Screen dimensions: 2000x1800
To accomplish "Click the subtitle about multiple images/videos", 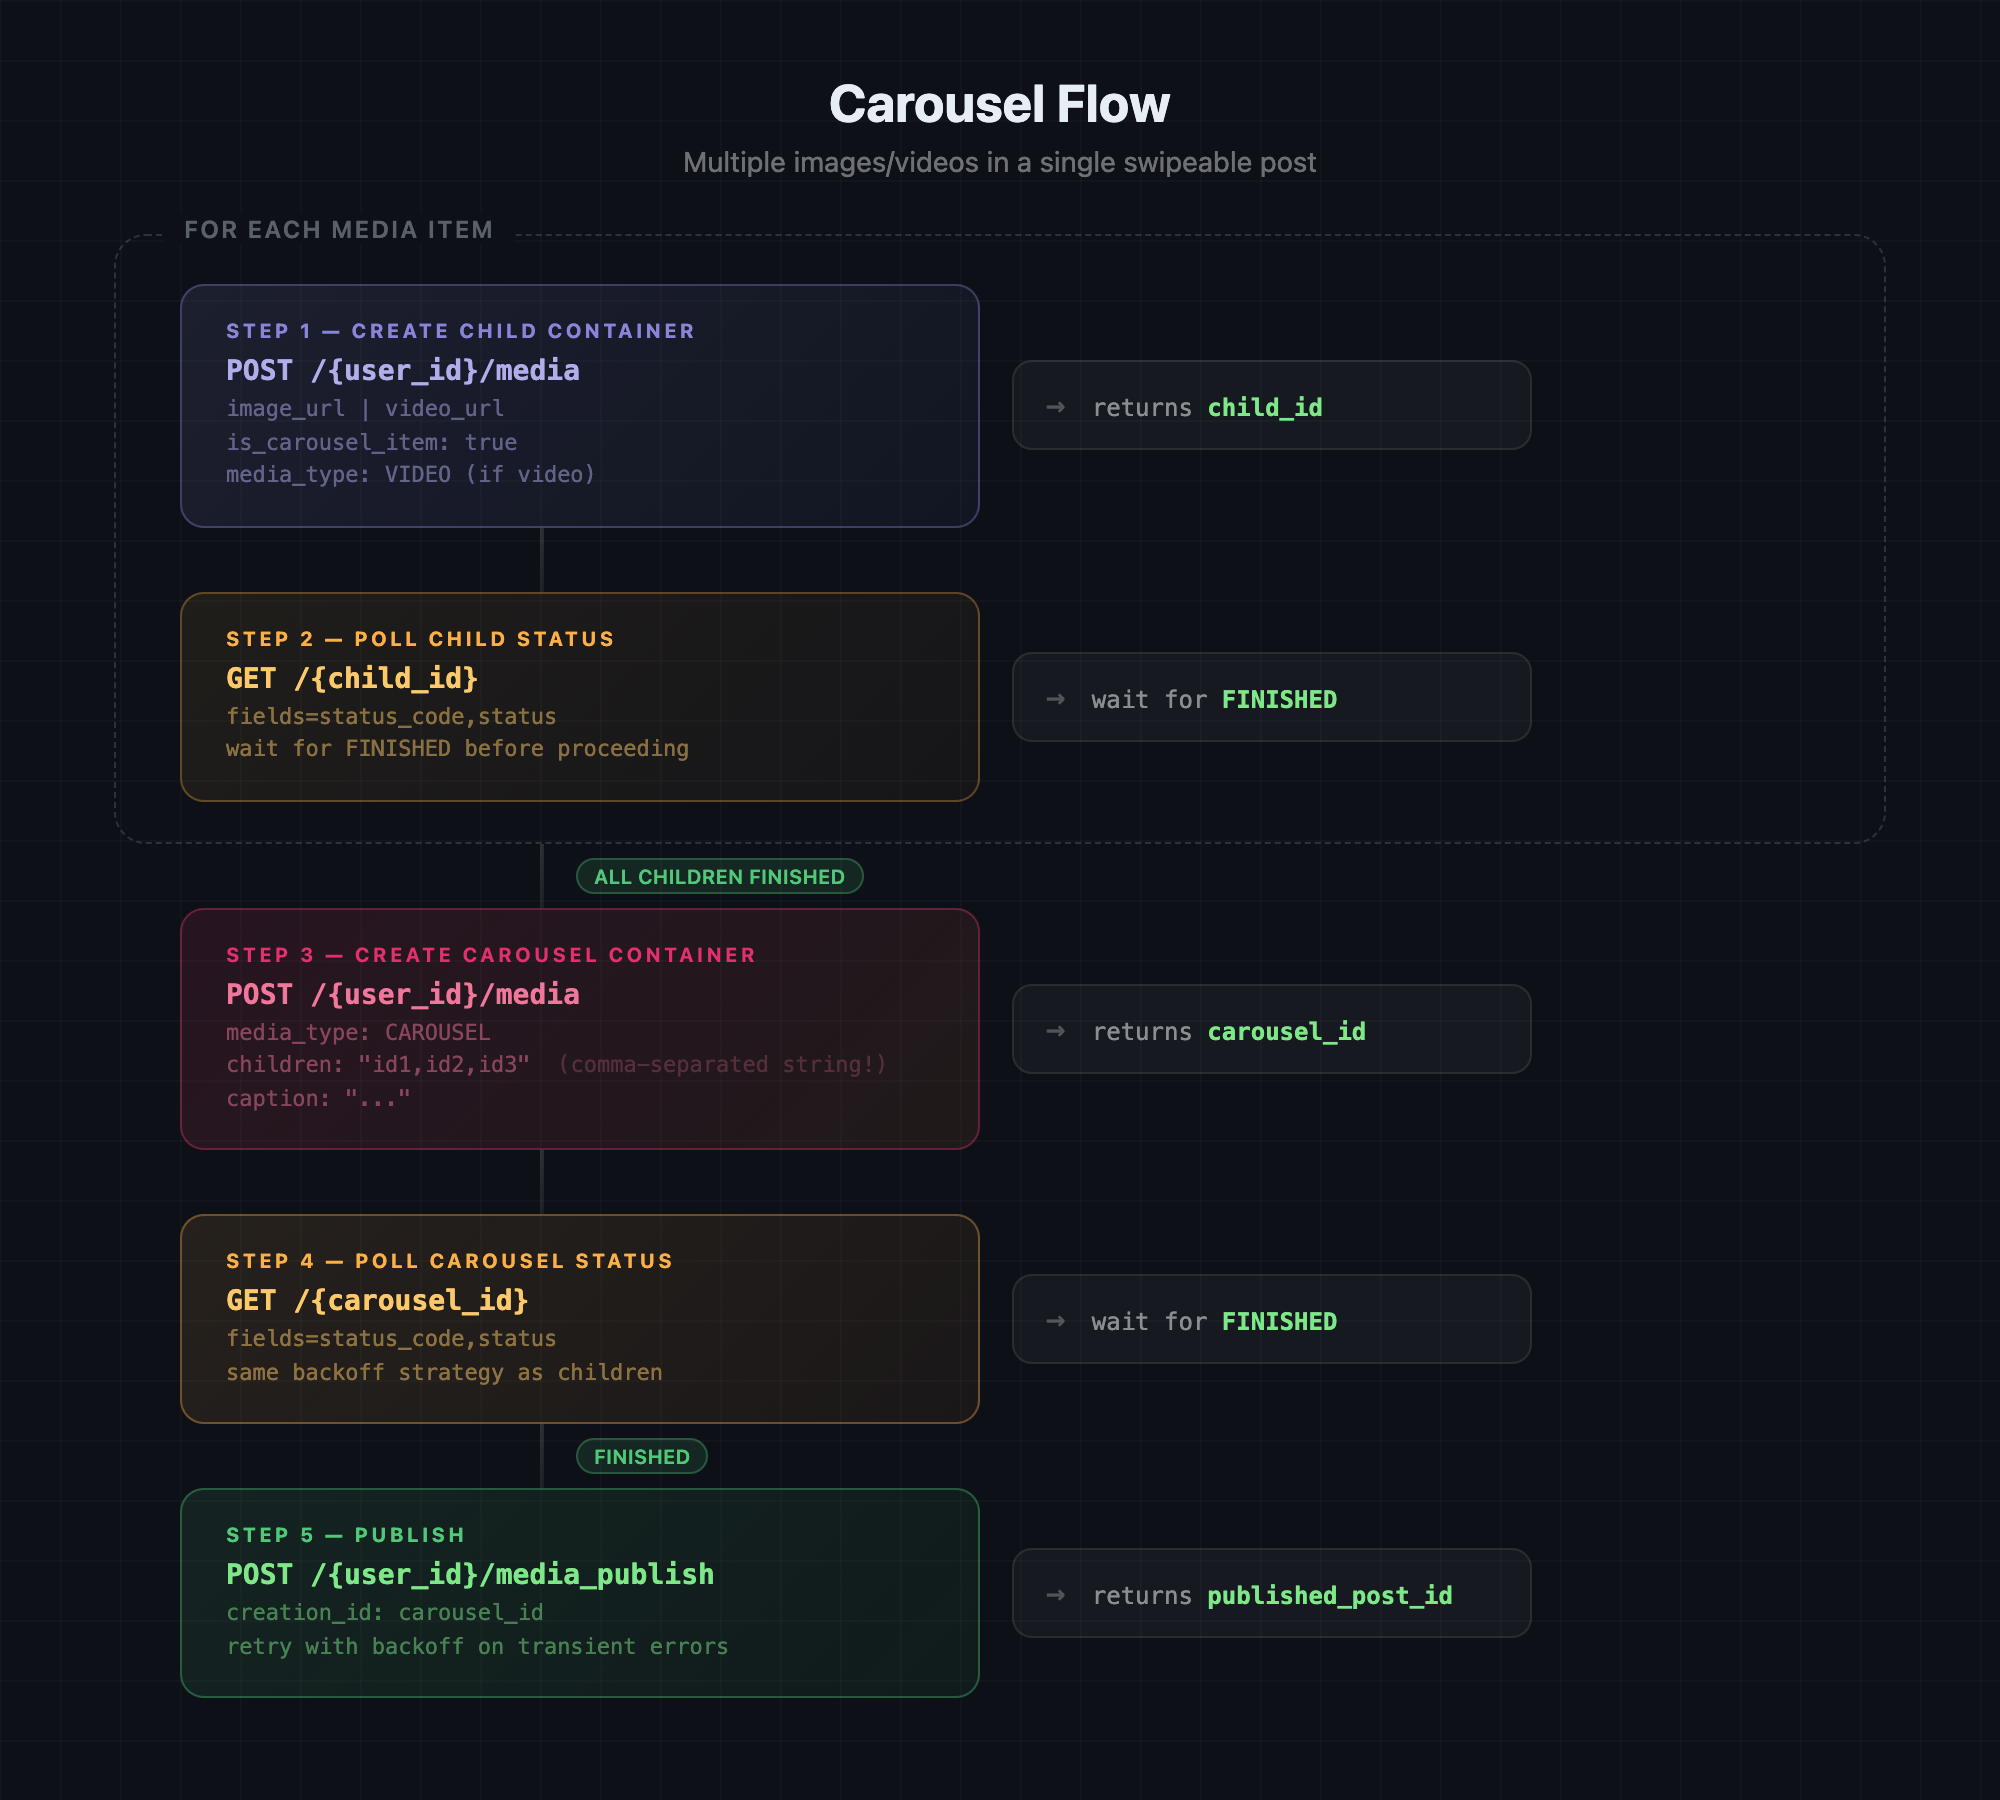I will click(x=999, y=163).
